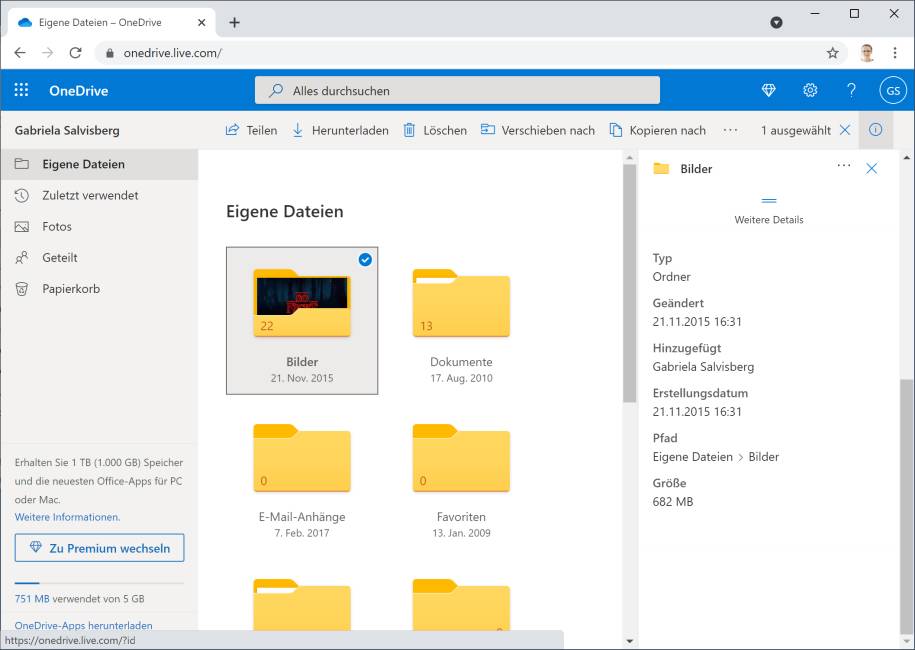Reload the page in the browser
Image resolution: width=915 pixels, height=650 pixels.
tap(75, 53)
